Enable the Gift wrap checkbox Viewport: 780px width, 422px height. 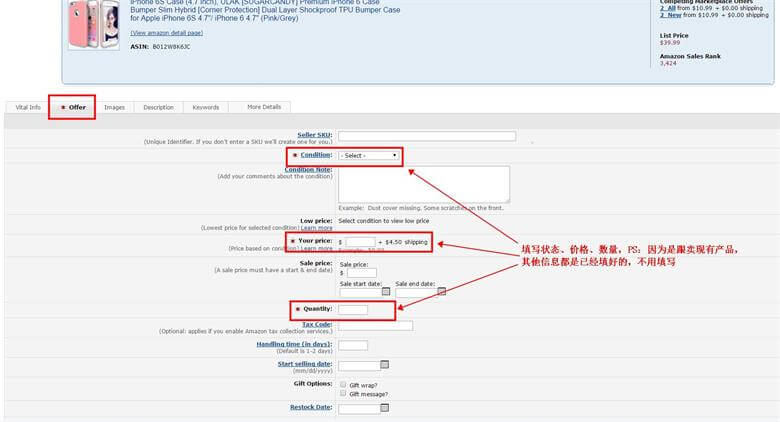pyautogui.click(x=343, y=384)
